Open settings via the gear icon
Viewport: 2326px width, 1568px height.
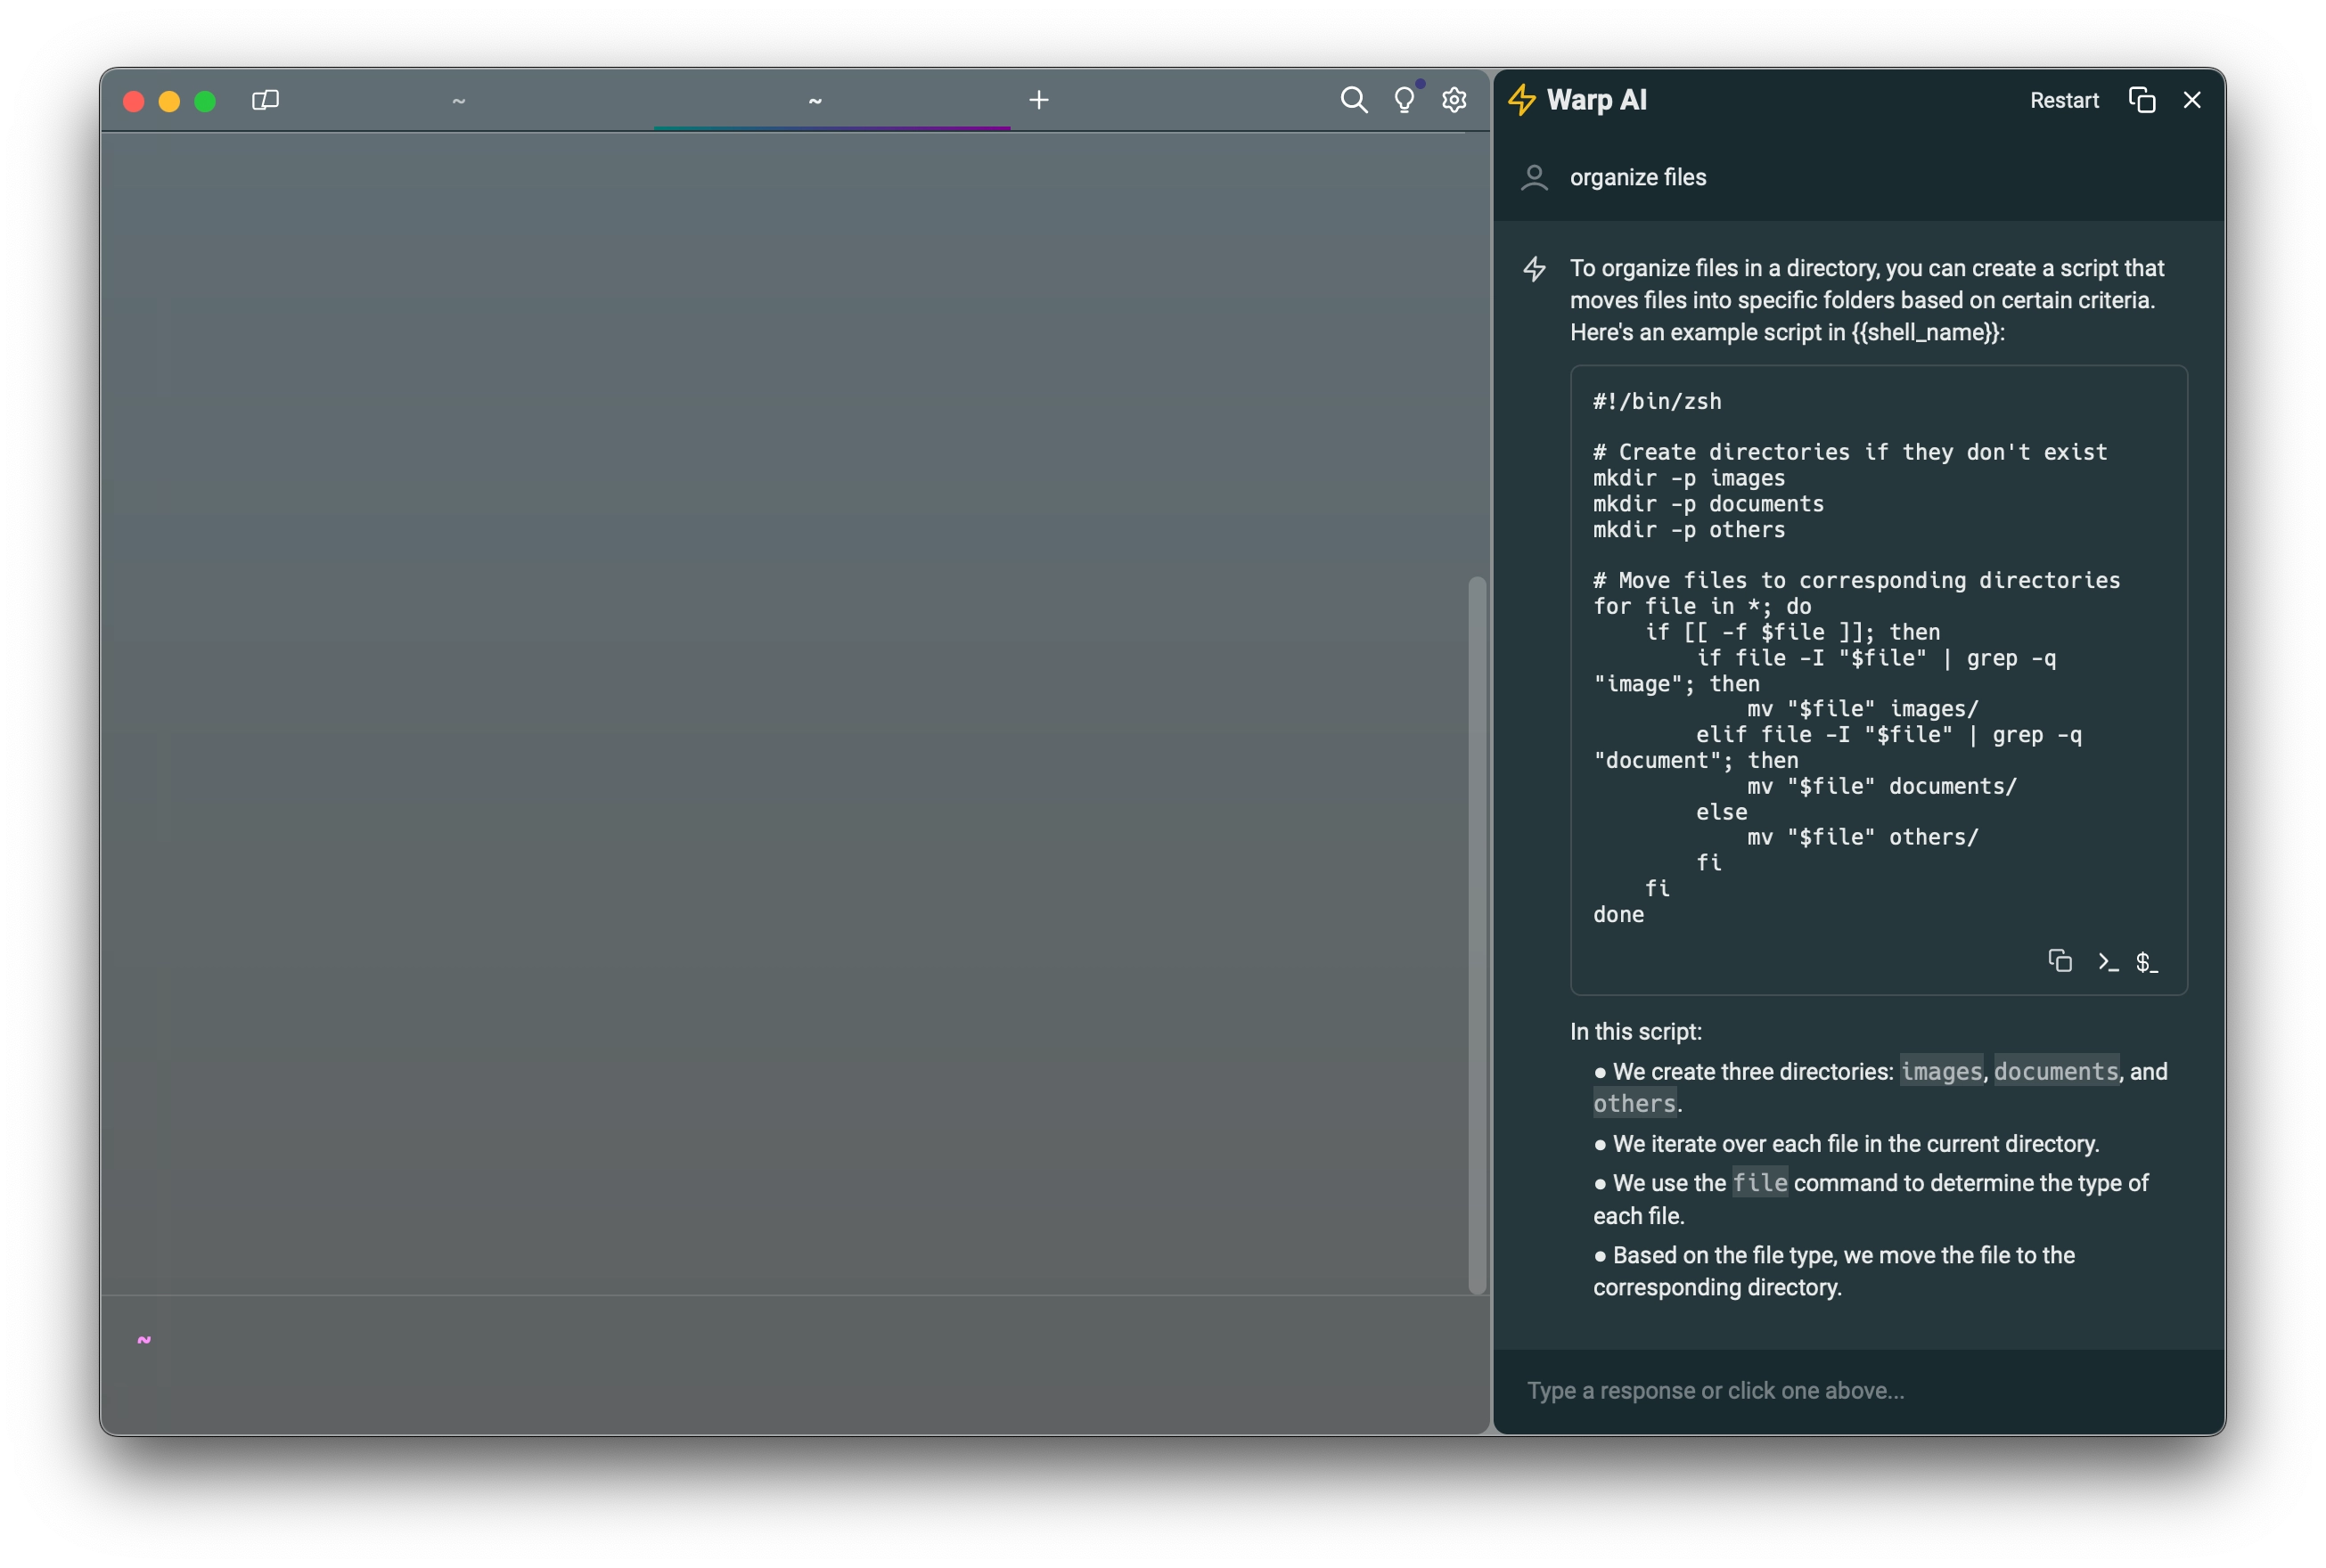pyautogui.click(x=1454, y=100)
